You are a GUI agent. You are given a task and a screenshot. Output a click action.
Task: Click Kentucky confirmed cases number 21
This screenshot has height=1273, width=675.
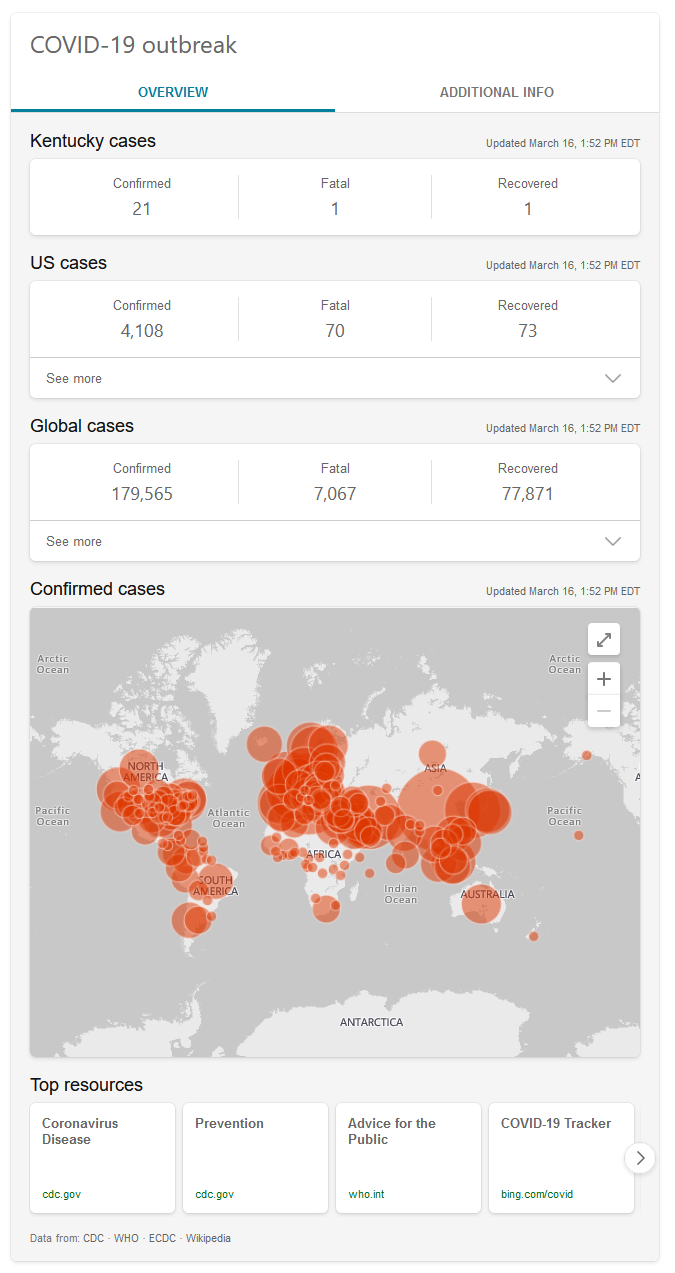click(x=142, y=209)
